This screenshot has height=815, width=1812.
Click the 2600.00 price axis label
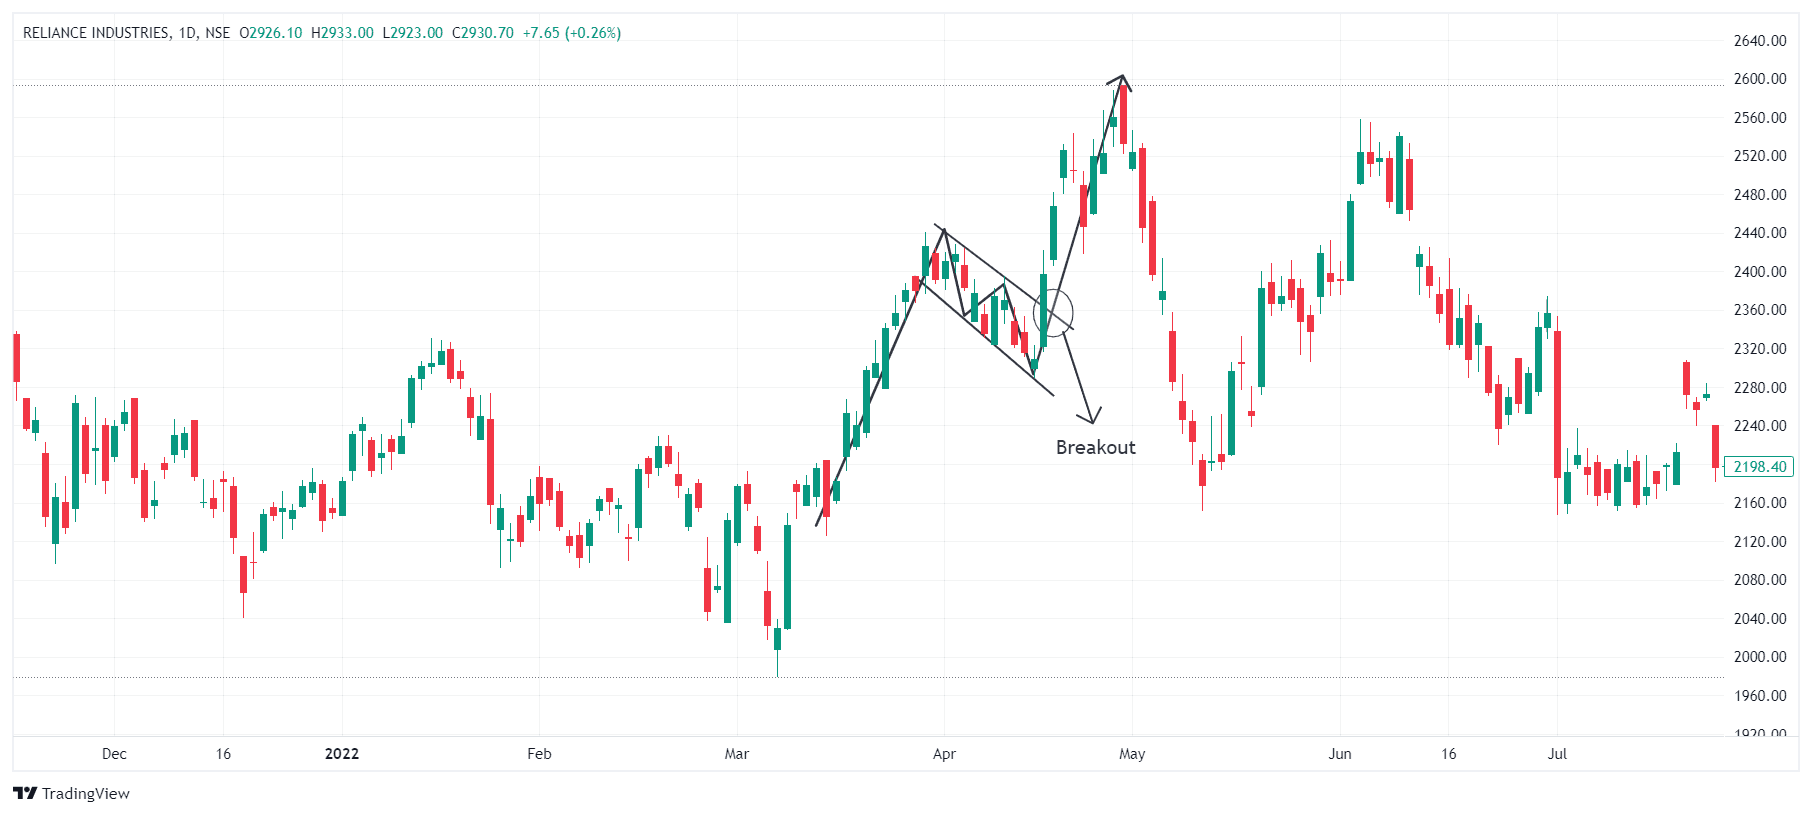[x=1759, y=79]
